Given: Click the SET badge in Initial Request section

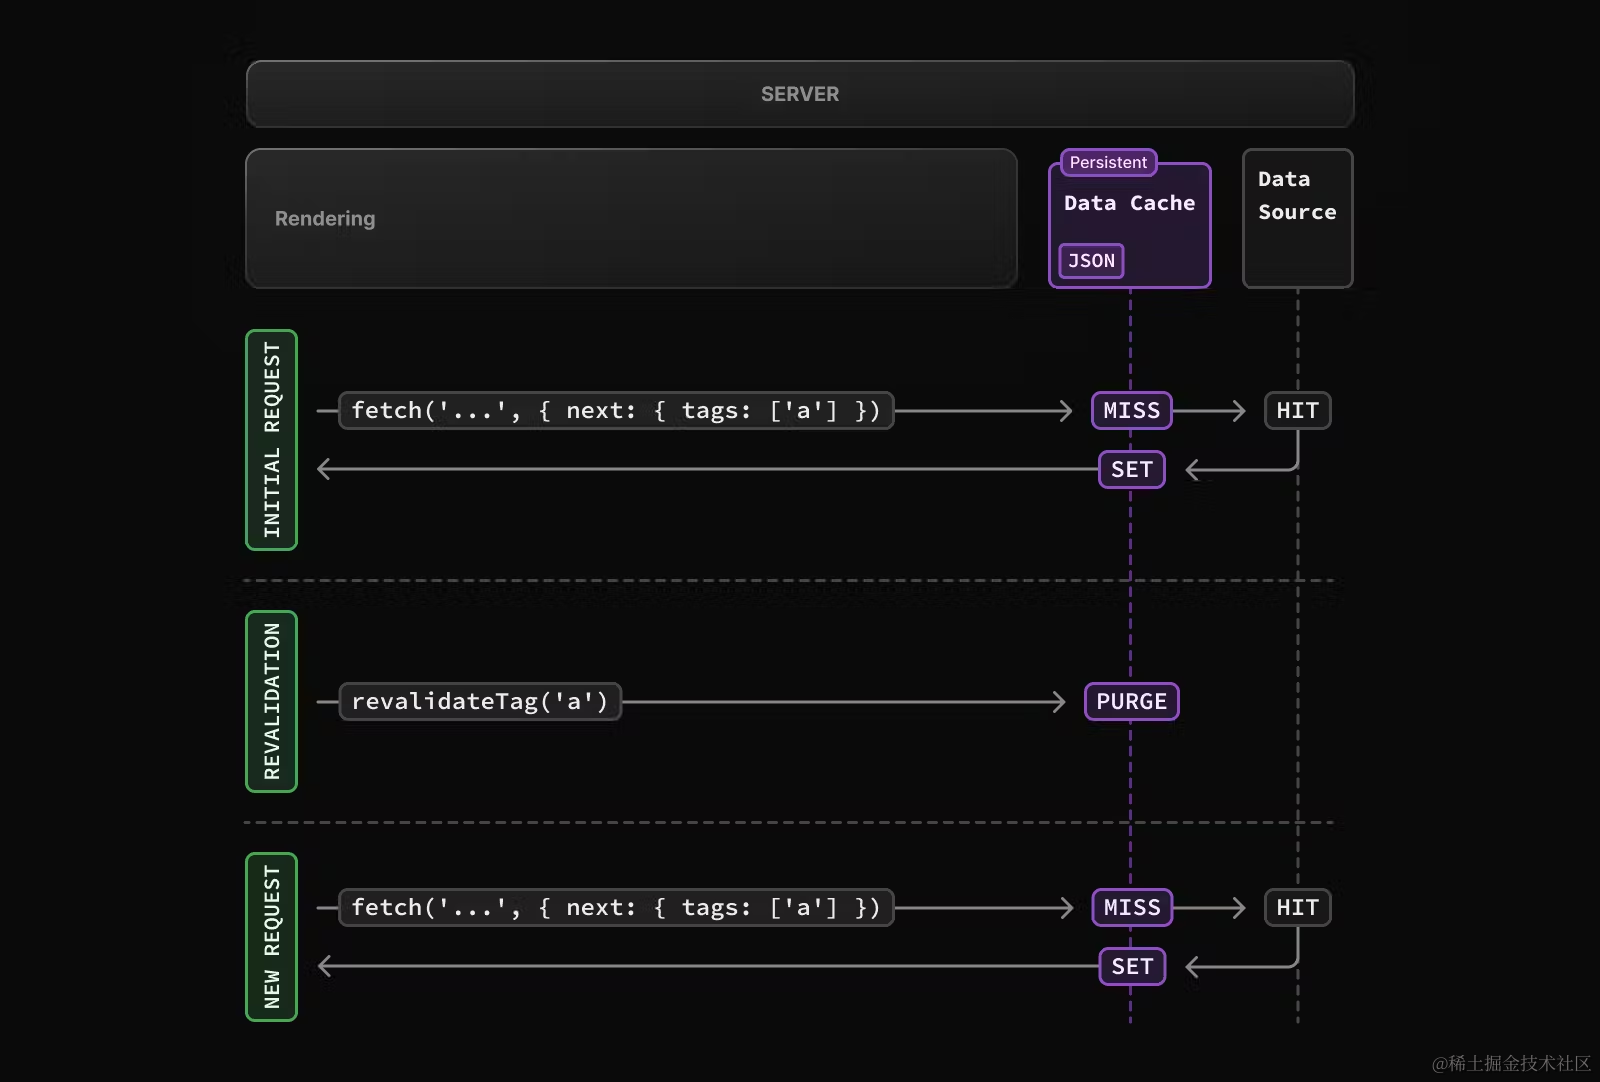Looking at the screenshot, I should [x=1132, y=469].
